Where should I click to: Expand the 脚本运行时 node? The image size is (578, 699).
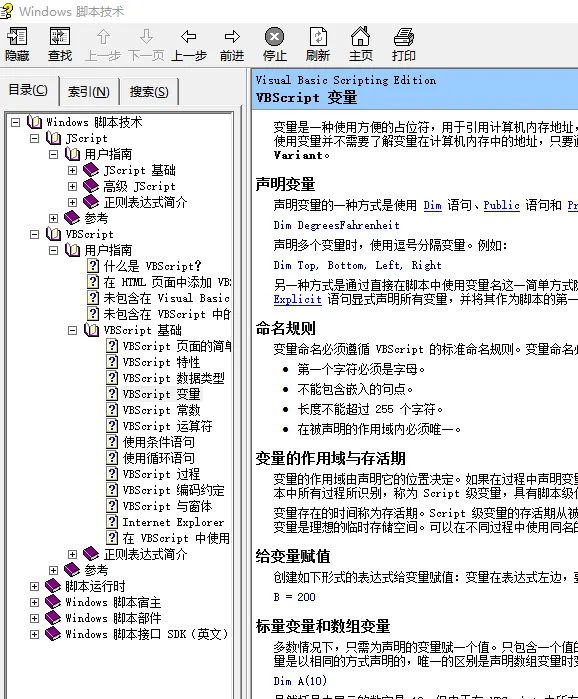click(34, 586)
